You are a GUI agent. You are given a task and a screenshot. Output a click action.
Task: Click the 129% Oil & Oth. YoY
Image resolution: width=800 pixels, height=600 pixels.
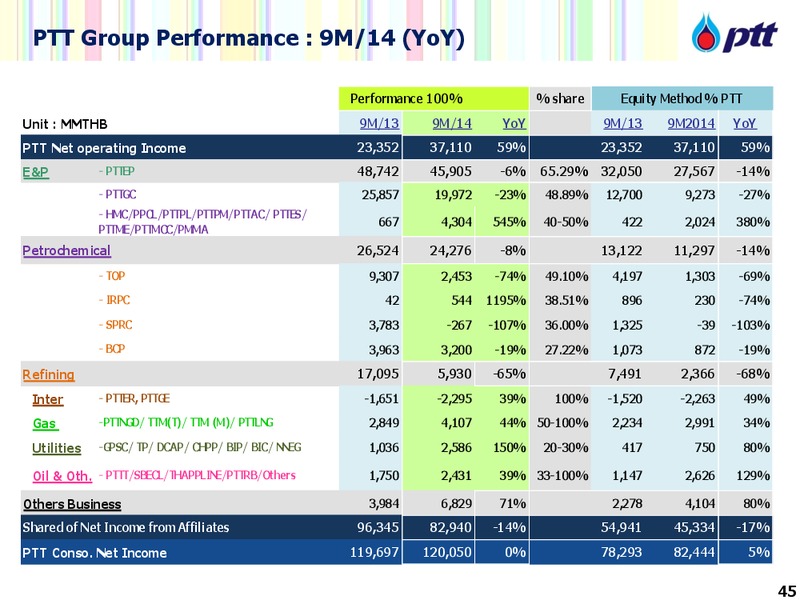pyautogui.click(x=753, y=476)
